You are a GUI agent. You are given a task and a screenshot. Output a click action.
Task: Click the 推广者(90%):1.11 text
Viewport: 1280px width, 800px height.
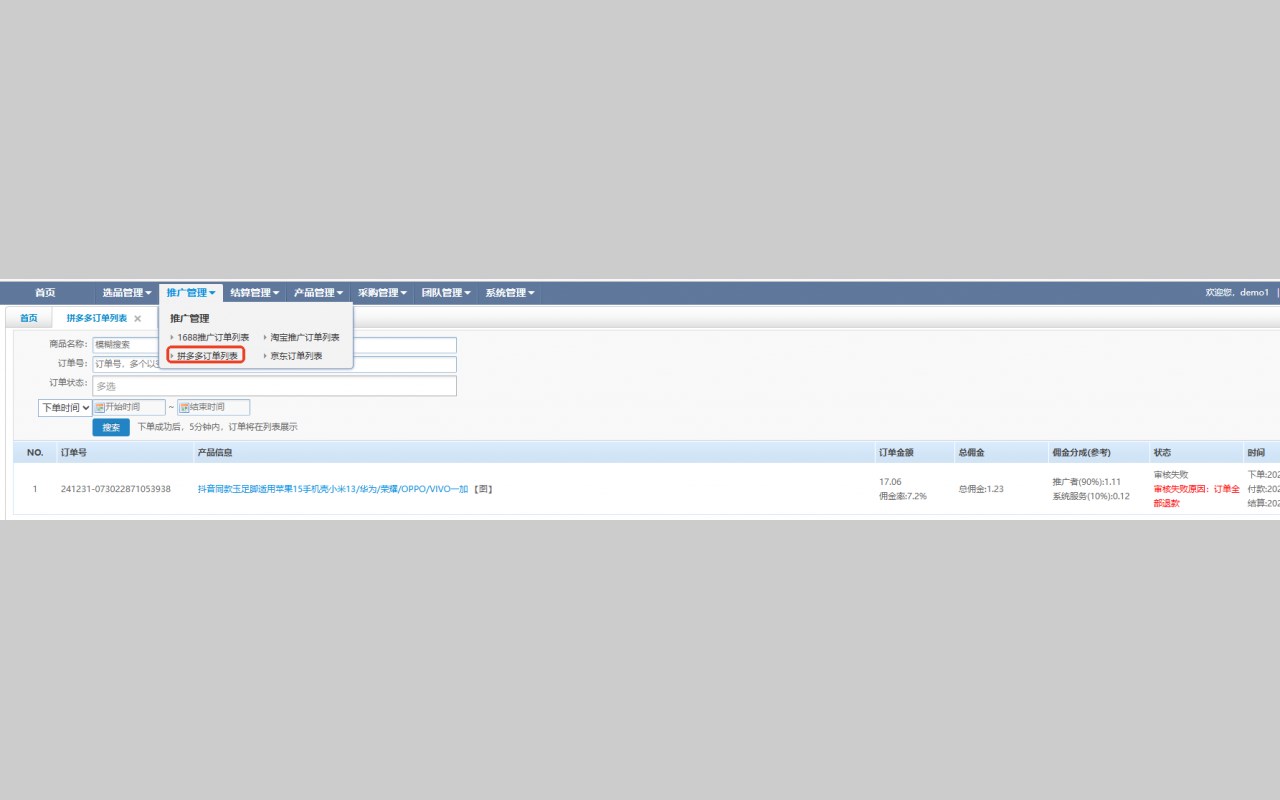coord(1086,482)
